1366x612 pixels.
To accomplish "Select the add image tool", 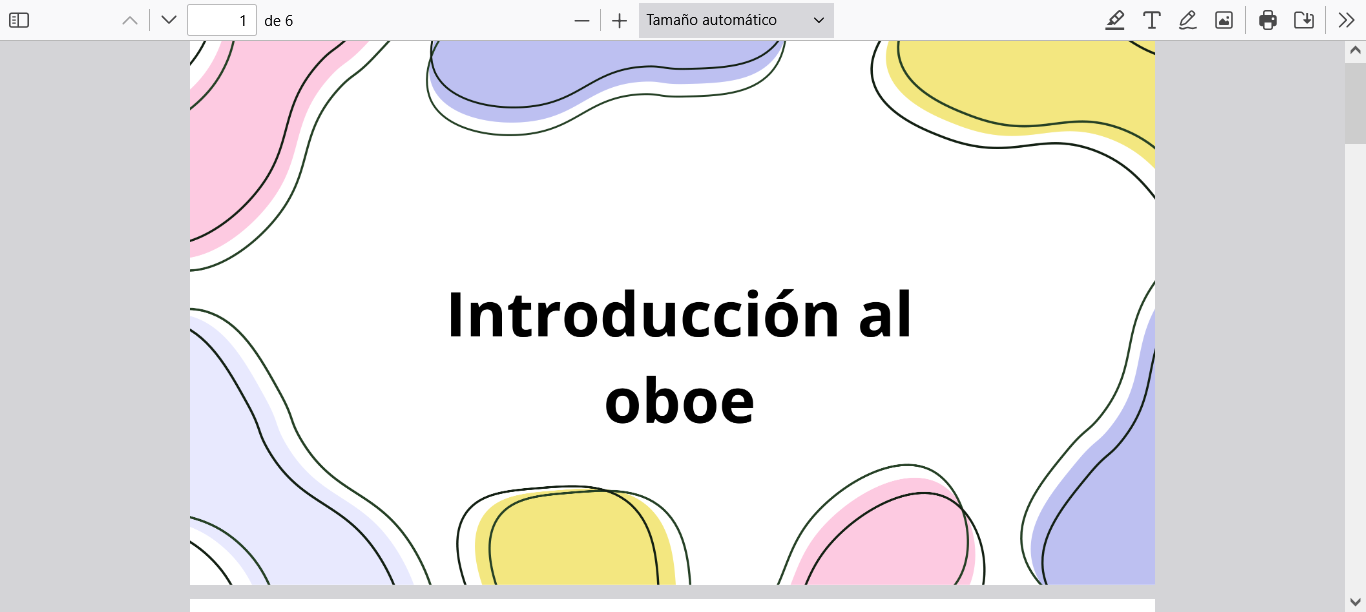I will [1224, 20].
